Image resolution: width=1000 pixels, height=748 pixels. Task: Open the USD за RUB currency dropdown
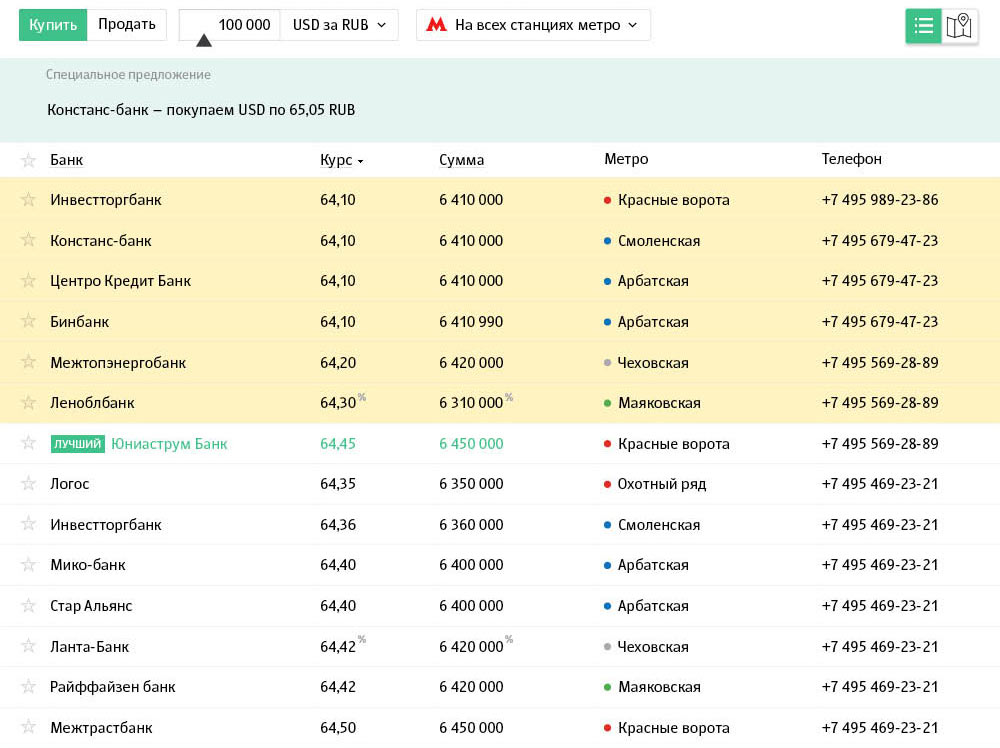click(339, 25)
